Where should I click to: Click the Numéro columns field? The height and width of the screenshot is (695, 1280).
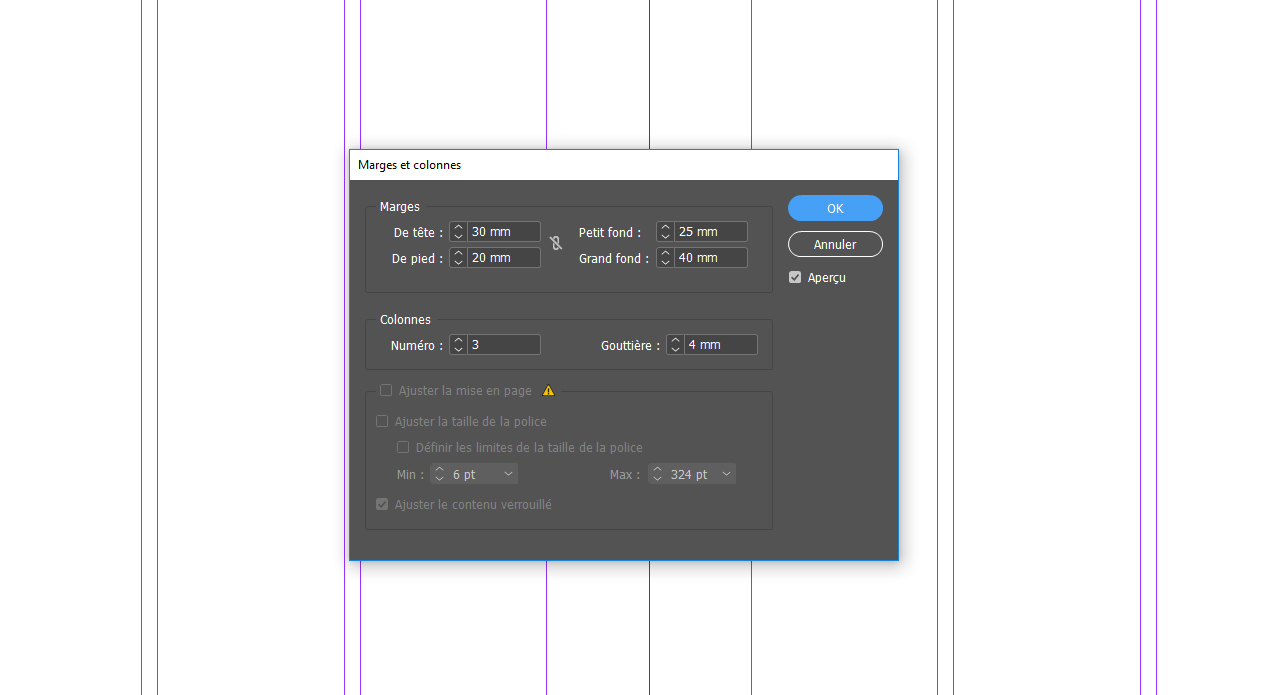(x=504, y=344)
